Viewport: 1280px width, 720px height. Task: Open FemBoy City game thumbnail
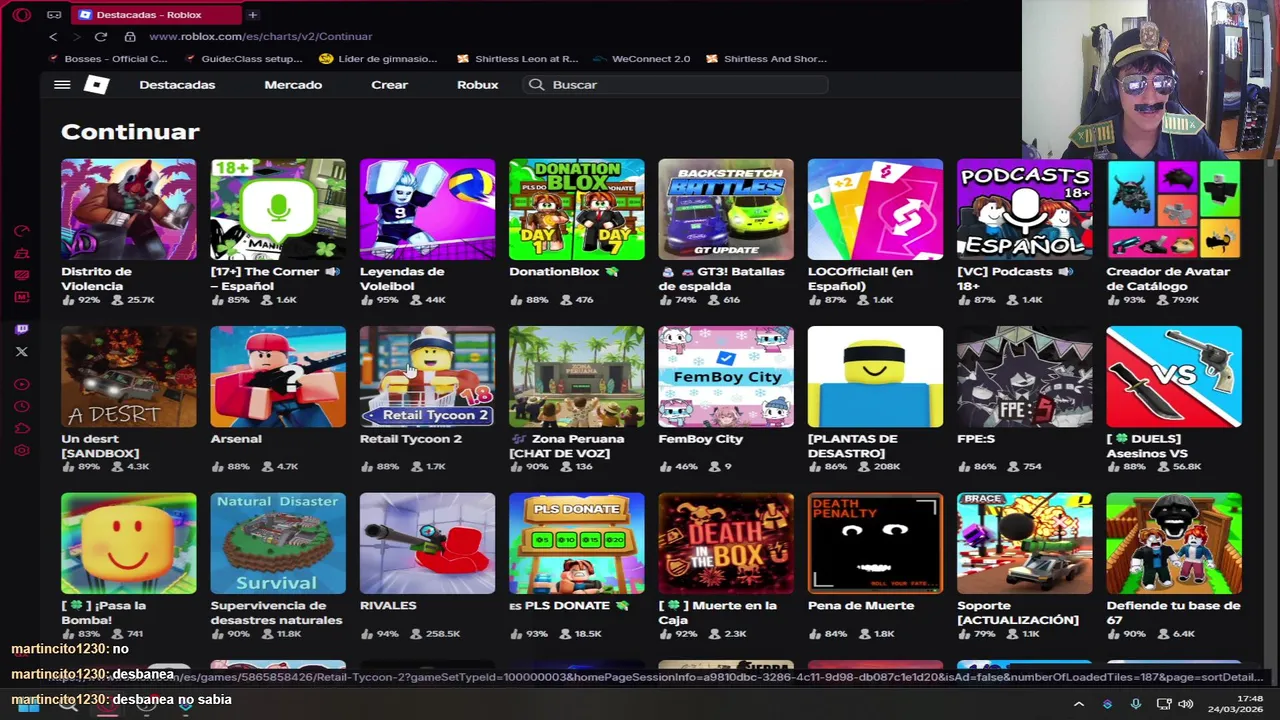(x=726, y=376)
